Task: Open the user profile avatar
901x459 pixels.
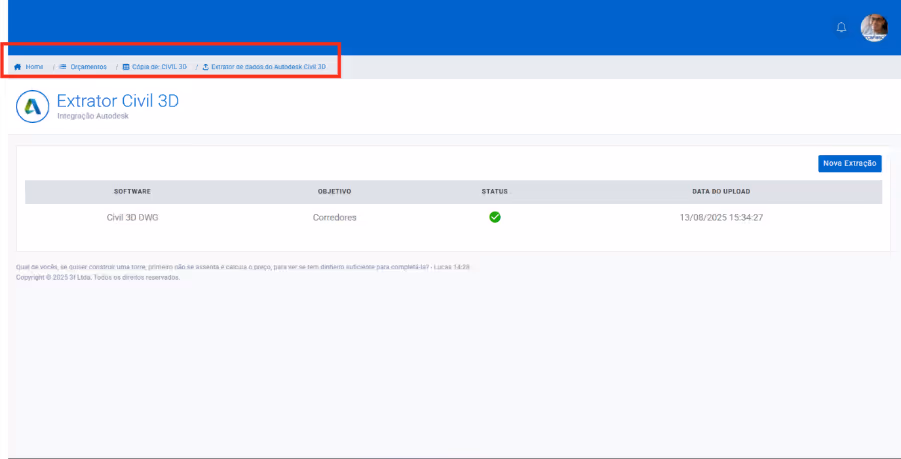Action: coord(874,28)
